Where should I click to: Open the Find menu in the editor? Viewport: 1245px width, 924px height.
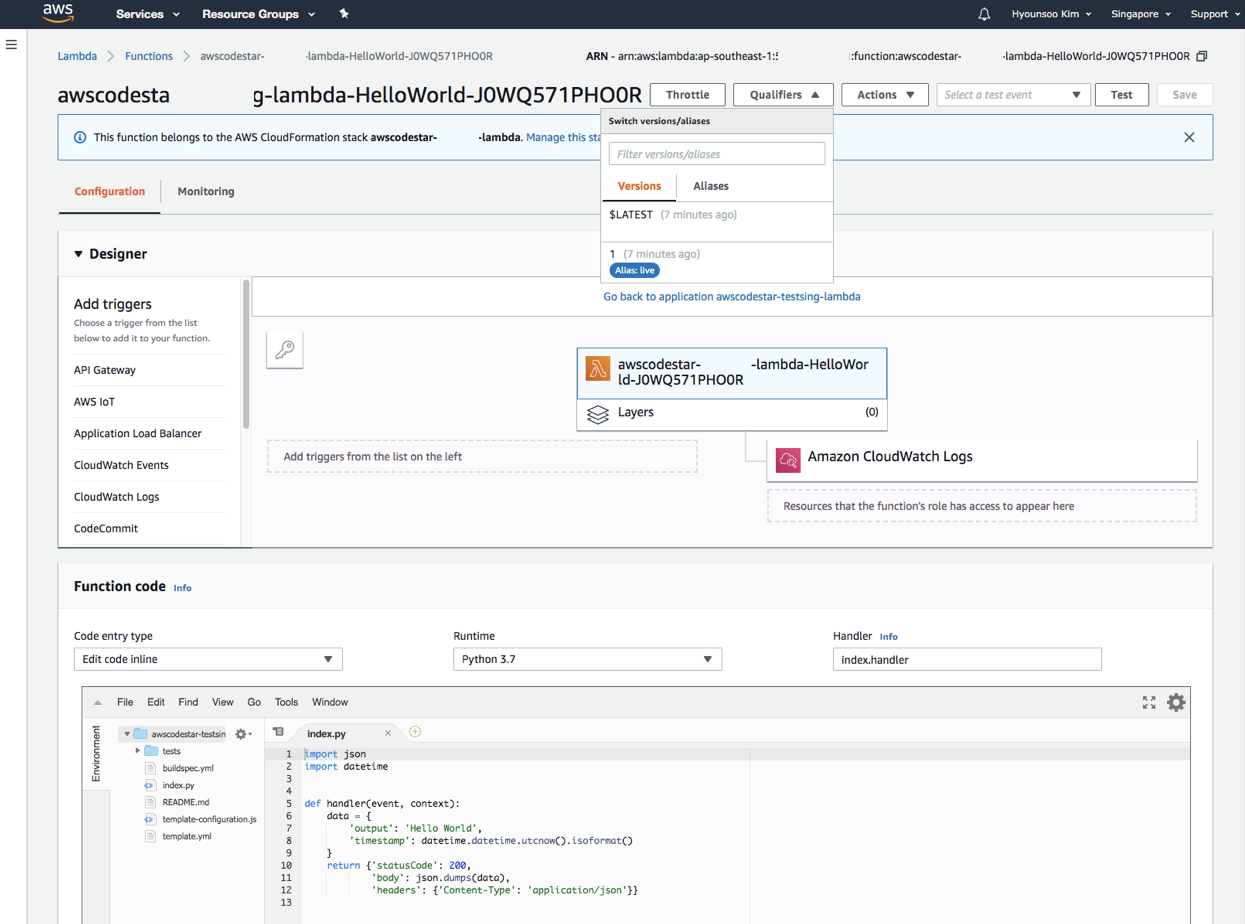(188, 702)
